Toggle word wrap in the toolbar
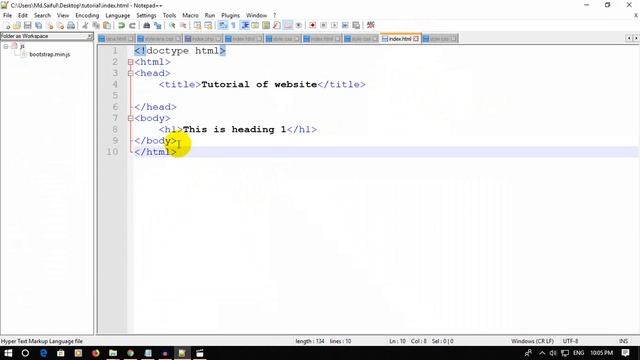The image size is (640, 360). point(222,25)
